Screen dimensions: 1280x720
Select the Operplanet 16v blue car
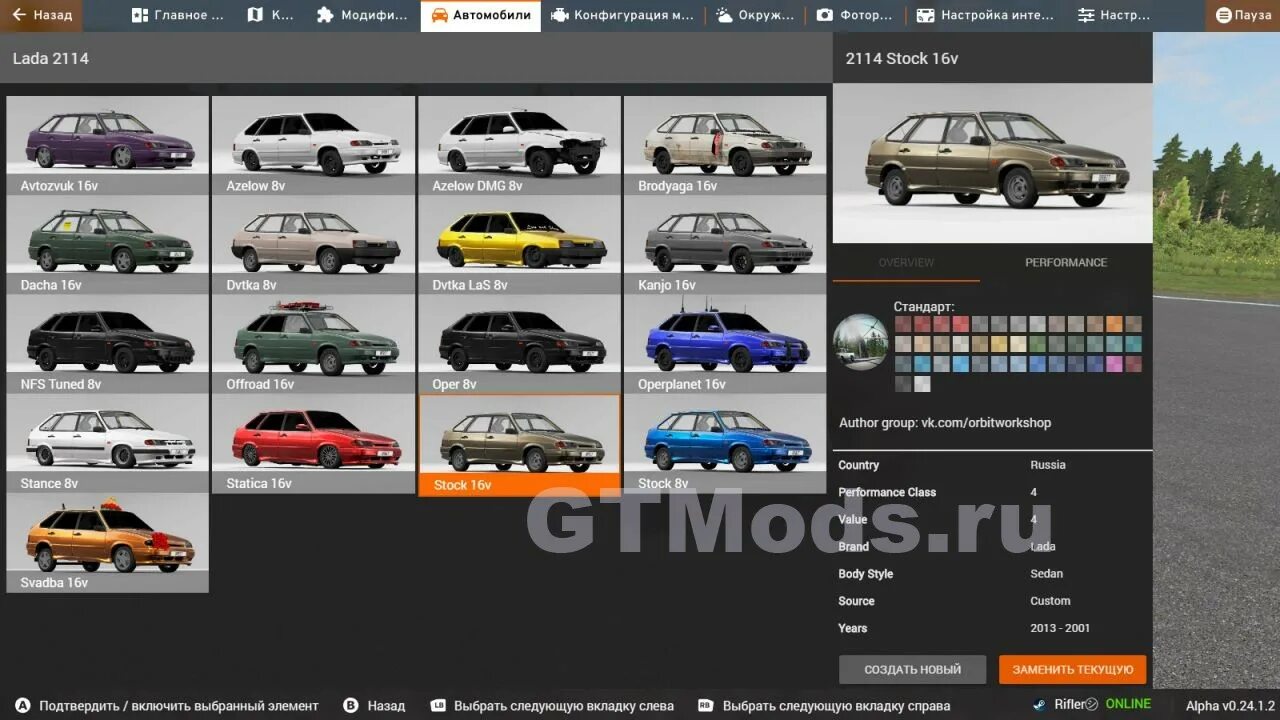coord(725,343)
